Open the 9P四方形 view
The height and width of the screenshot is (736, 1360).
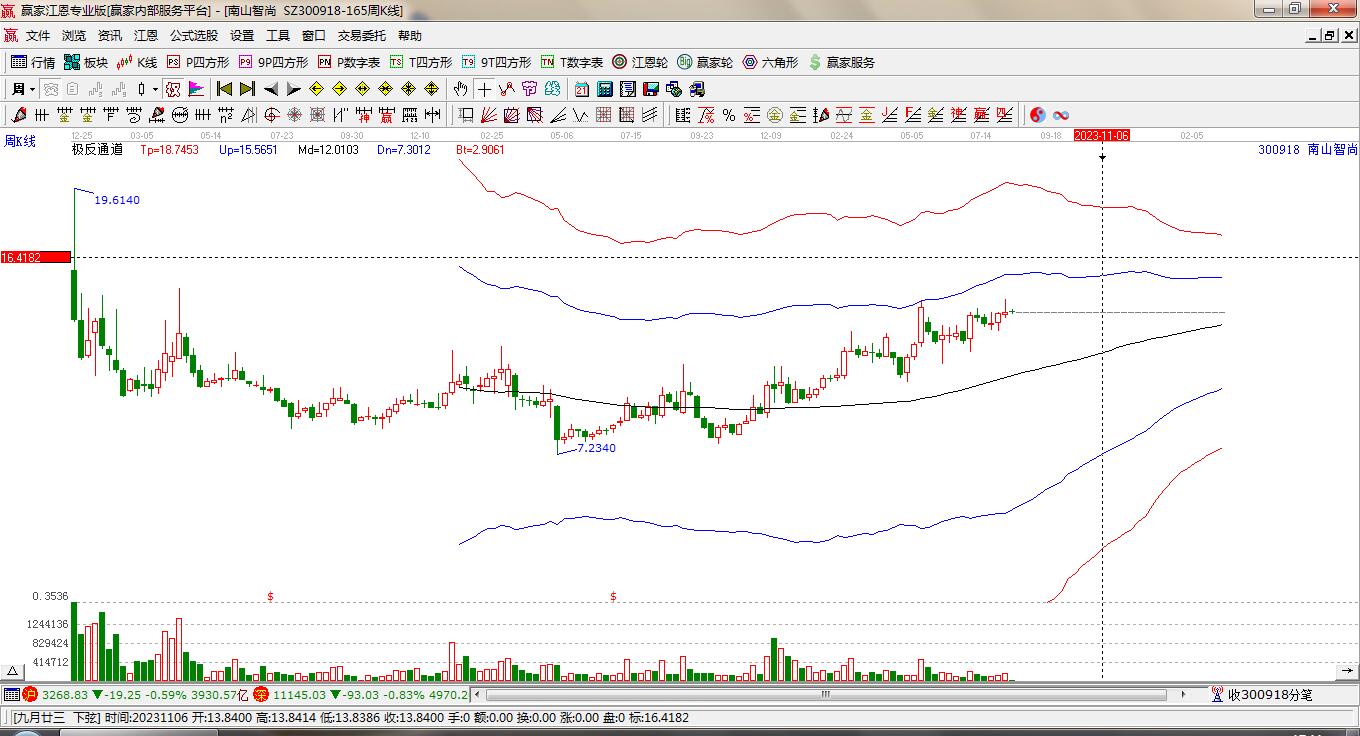(x=273, y=62)
